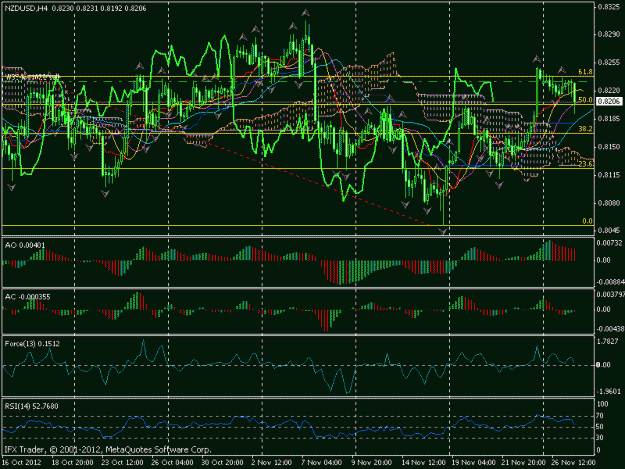625x469 pixels.
Task: Click the RSI(14) 52.7680 indicator label
Action: tap(31, 406)
